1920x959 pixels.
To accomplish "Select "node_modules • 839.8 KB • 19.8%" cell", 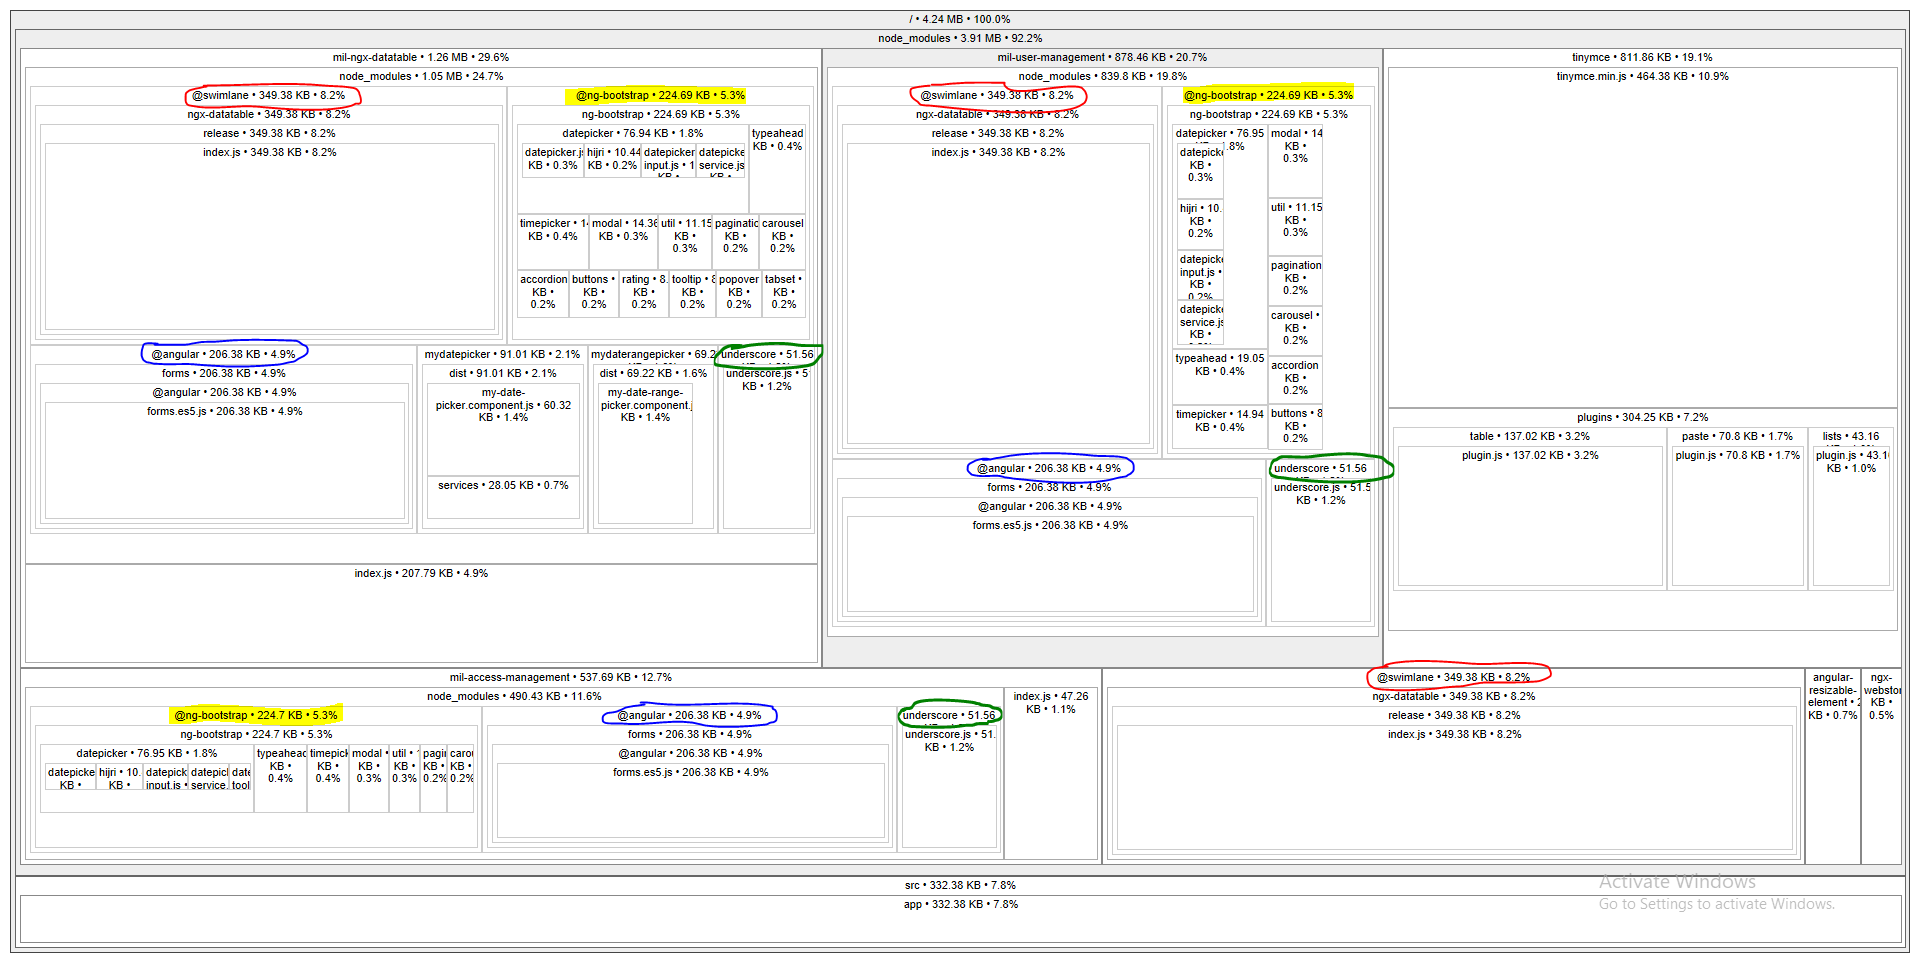I will [1102, 76].
